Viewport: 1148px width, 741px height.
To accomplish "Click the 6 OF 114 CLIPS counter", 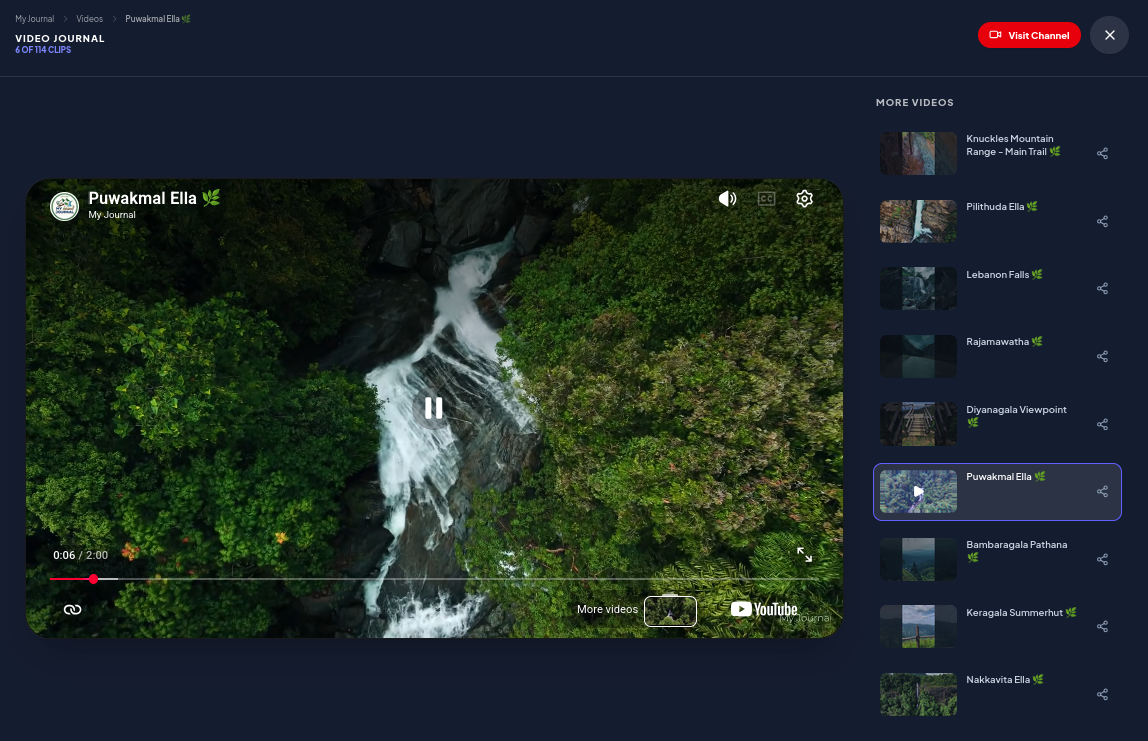I will pyautogui.click(x=43, y=50).
